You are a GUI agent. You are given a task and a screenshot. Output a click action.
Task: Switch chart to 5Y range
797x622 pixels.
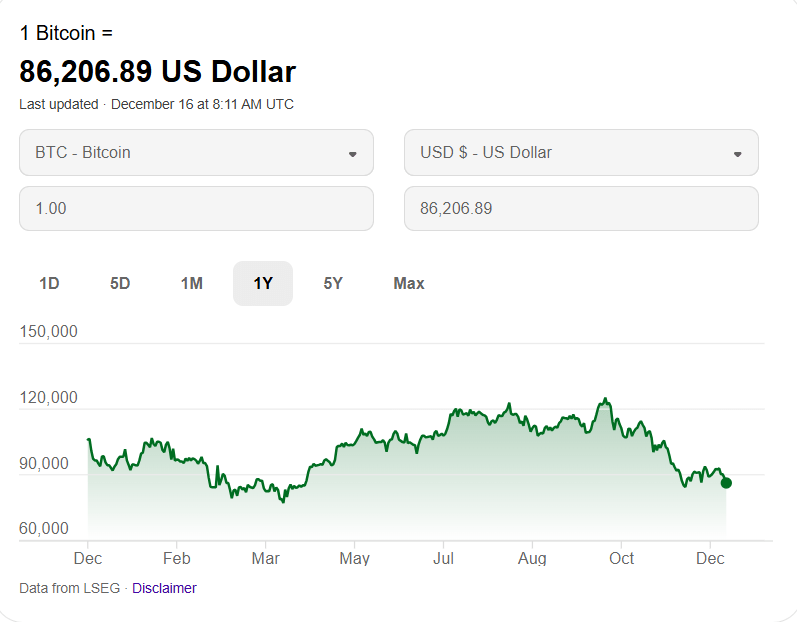pyautogui.click(x=333, y=284)
